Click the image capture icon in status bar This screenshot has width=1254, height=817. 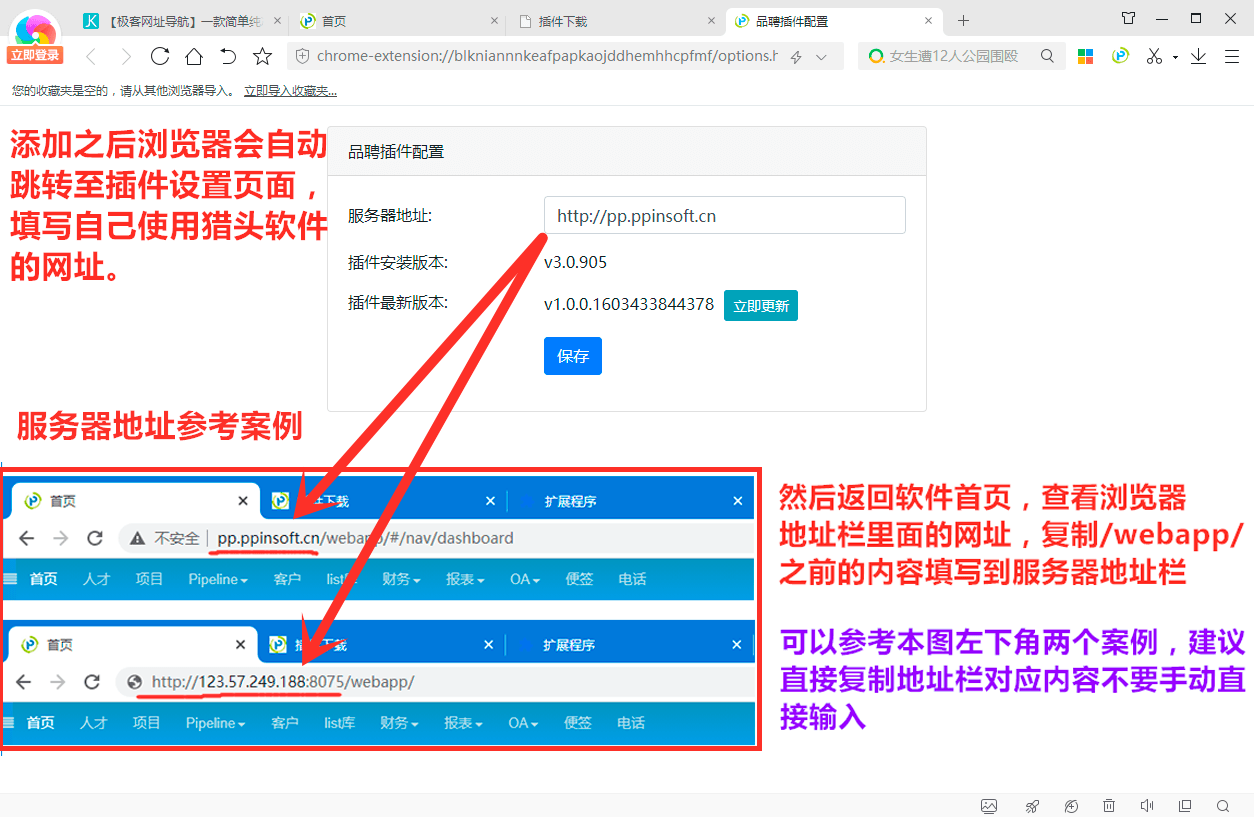989,806
